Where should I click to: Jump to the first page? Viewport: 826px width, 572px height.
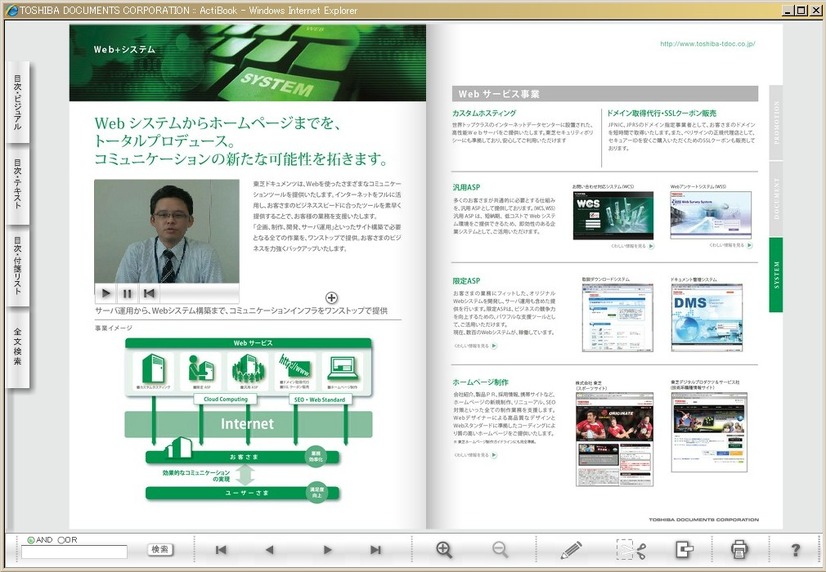[221, 550]
